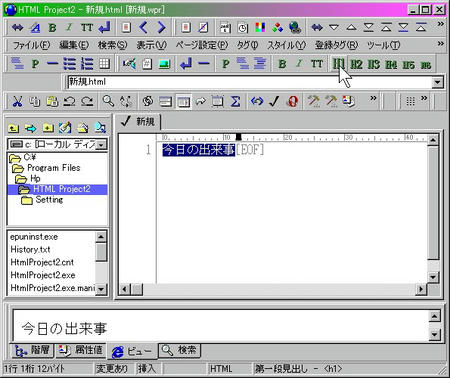The image size is (450, 378).
Task: Select the Setting folder in the tree
Action: (49, 200)
